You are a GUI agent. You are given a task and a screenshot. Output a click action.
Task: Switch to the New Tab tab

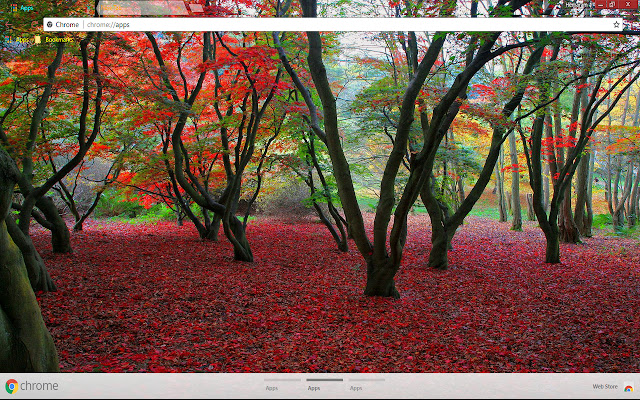(x=143, y=8)
